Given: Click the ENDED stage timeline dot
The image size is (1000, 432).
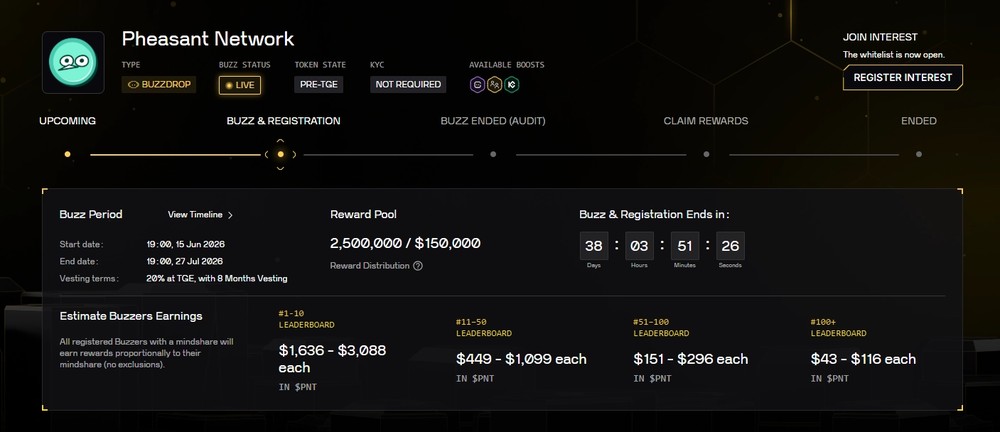Looking at the screenshot, I should [x=918, y=154].
